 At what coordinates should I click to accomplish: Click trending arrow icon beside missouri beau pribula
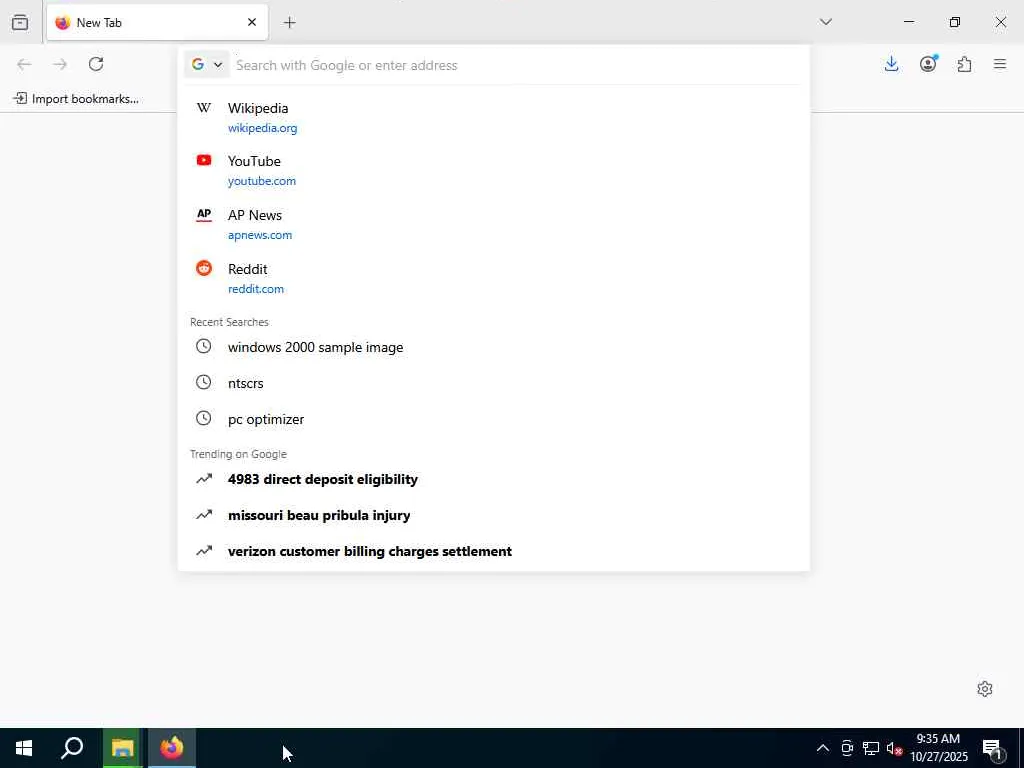pos(204,515)
